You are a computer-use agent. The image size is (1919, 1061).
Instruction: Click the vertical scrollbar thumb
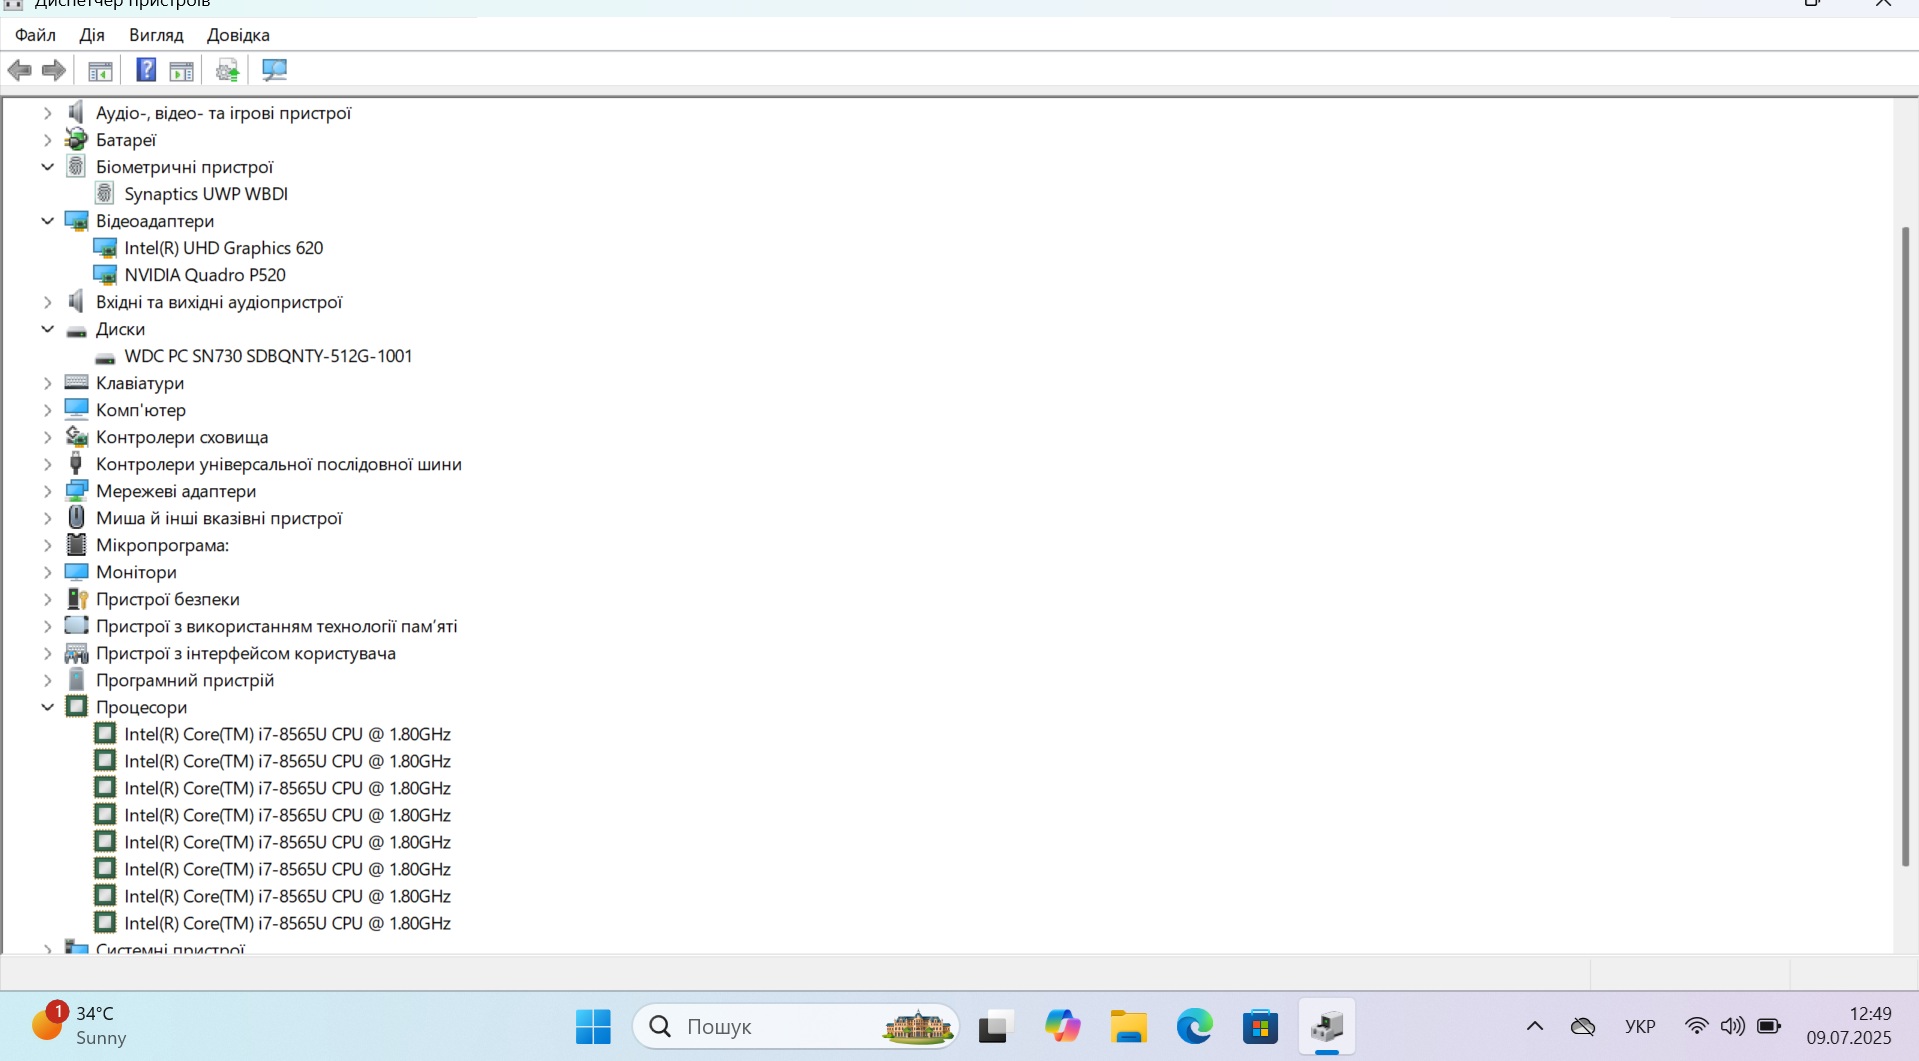(x=1905, y=547)
